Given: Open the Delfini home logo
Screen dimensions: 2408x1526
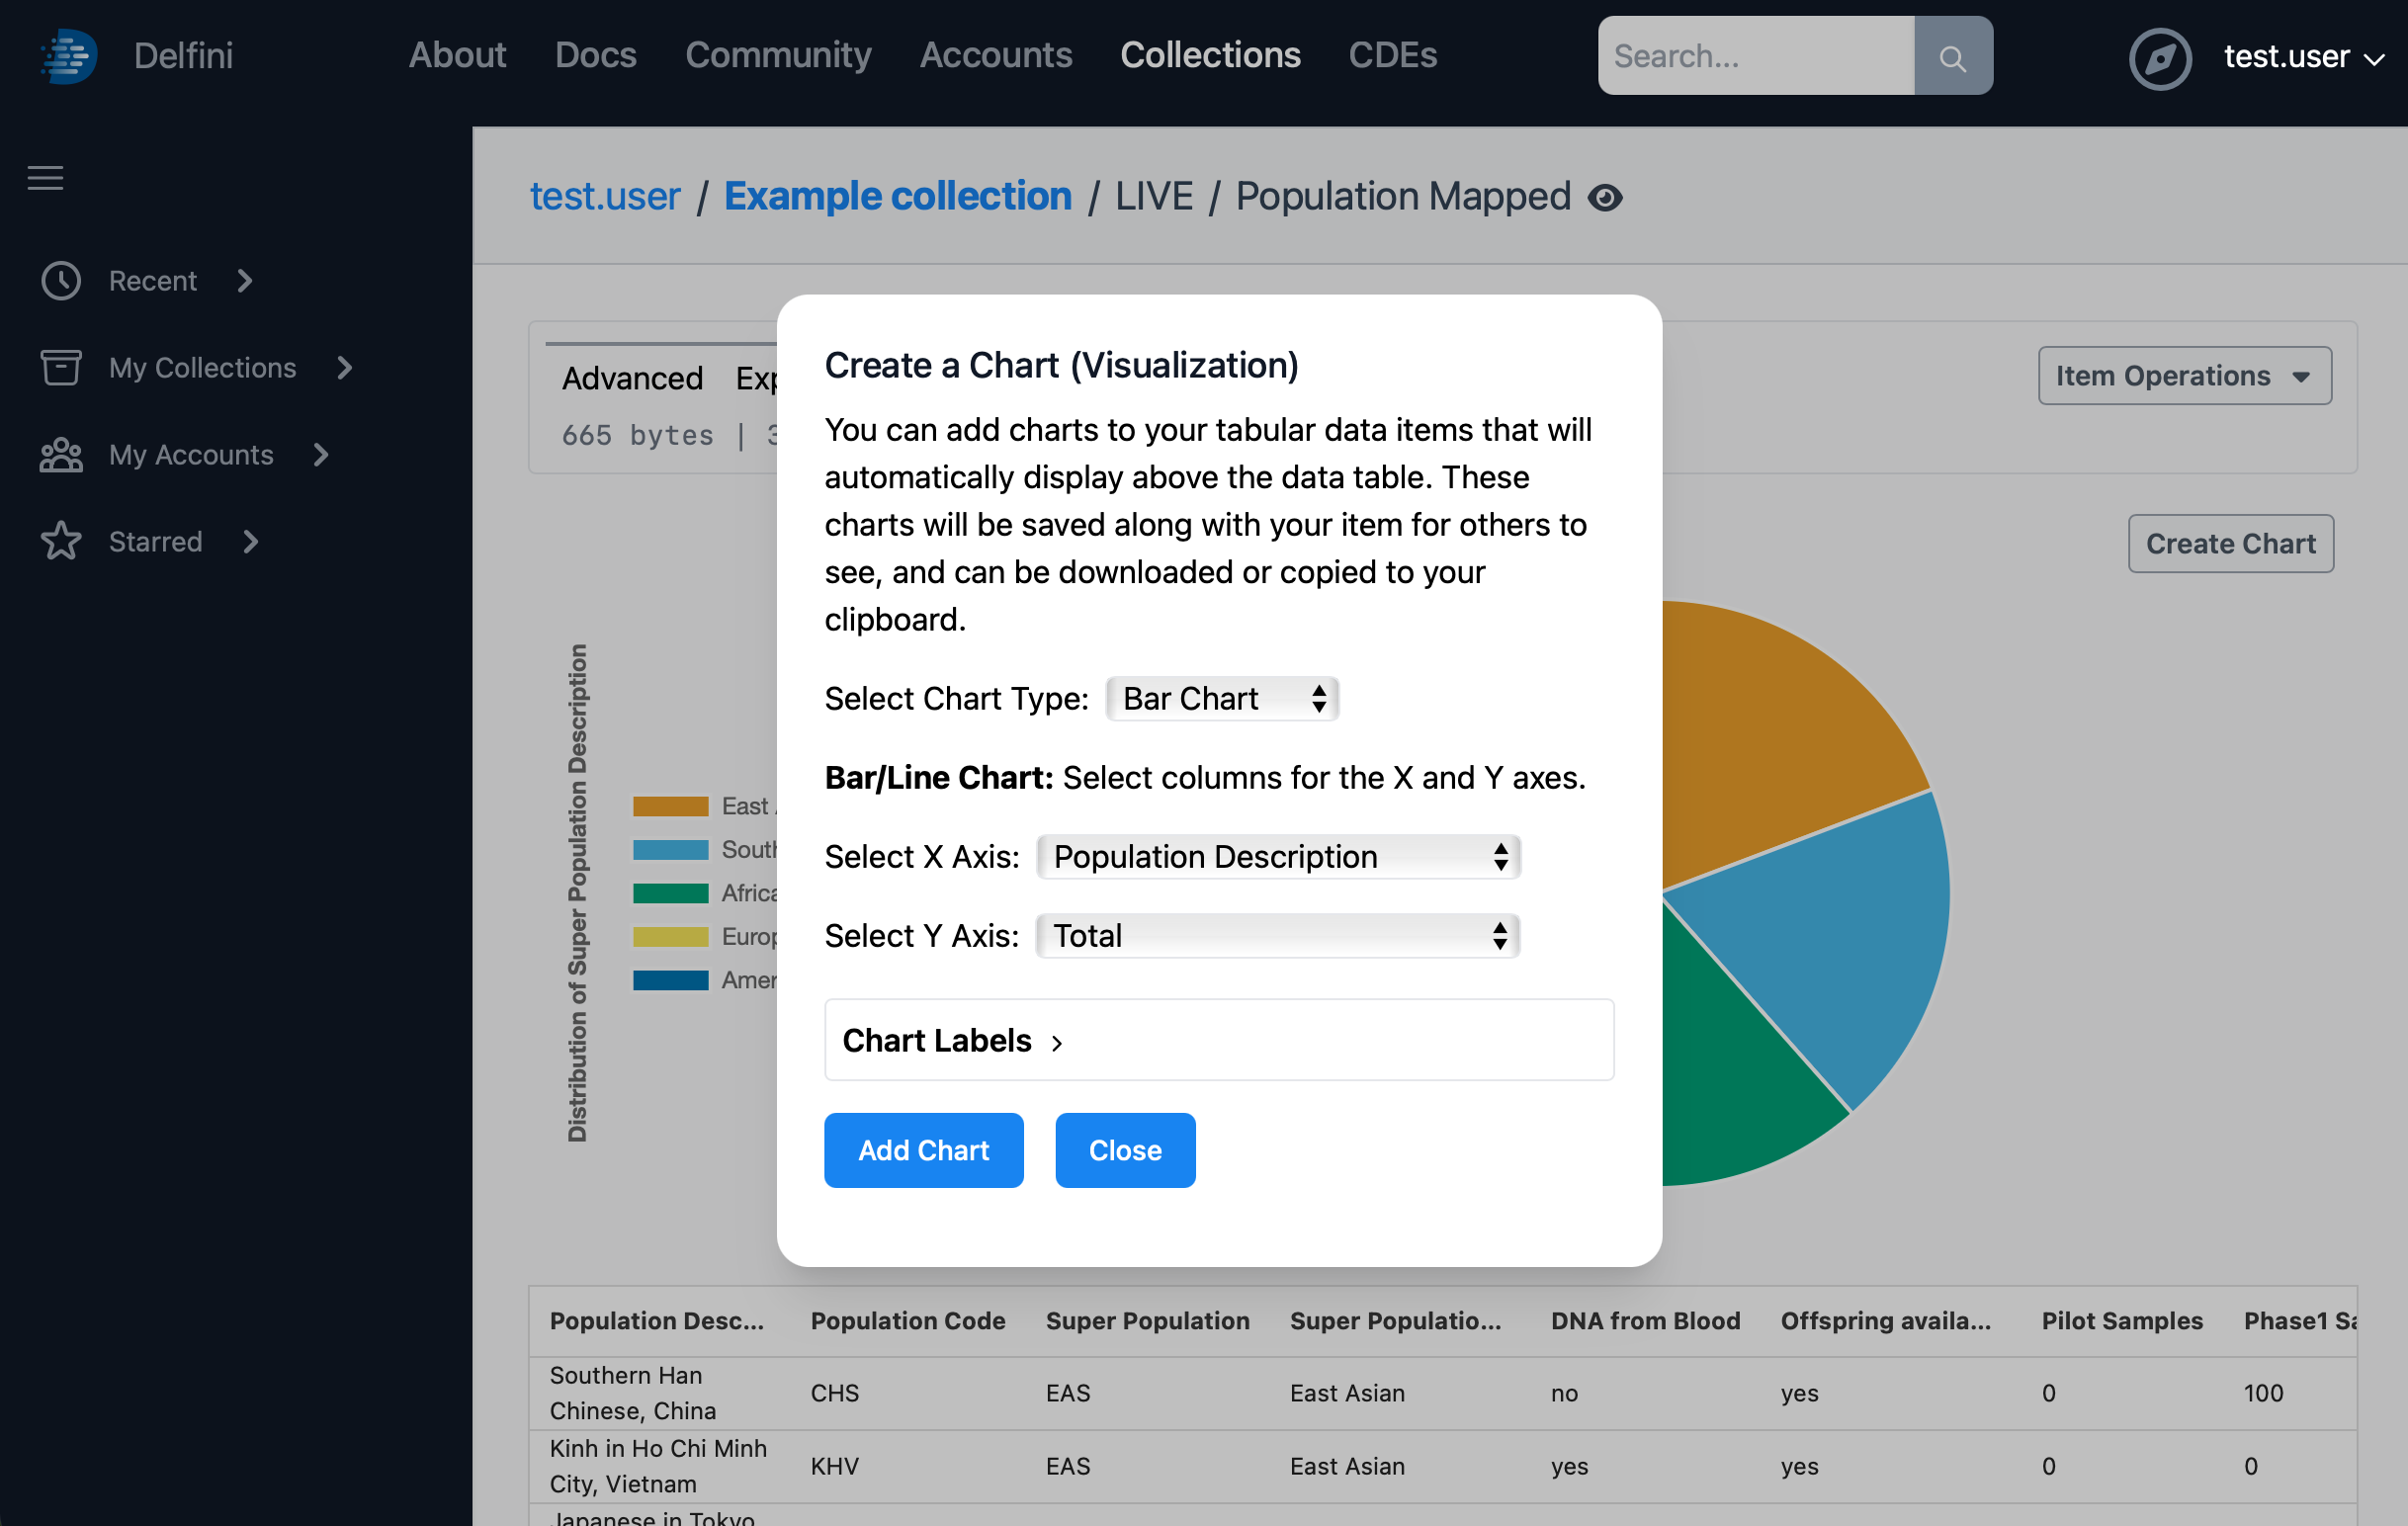Looking at the screenshot, I should coord(67,55).
